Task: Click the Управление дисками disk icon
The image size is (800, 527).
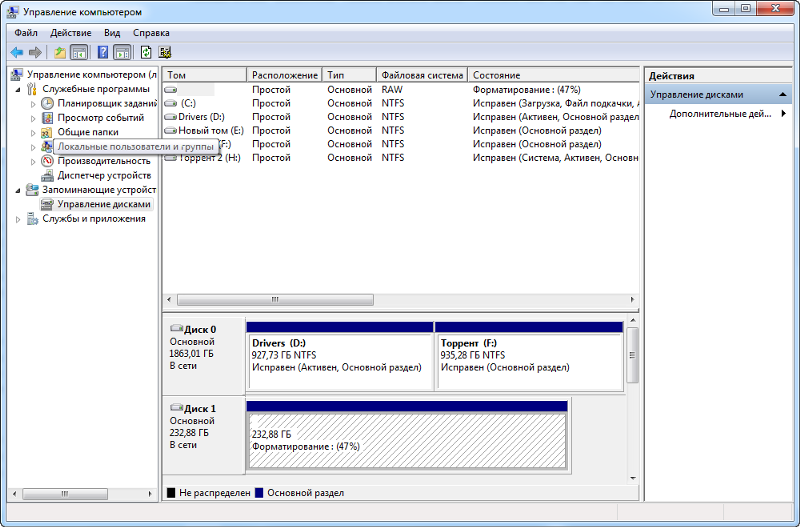Action: point(47,204)
